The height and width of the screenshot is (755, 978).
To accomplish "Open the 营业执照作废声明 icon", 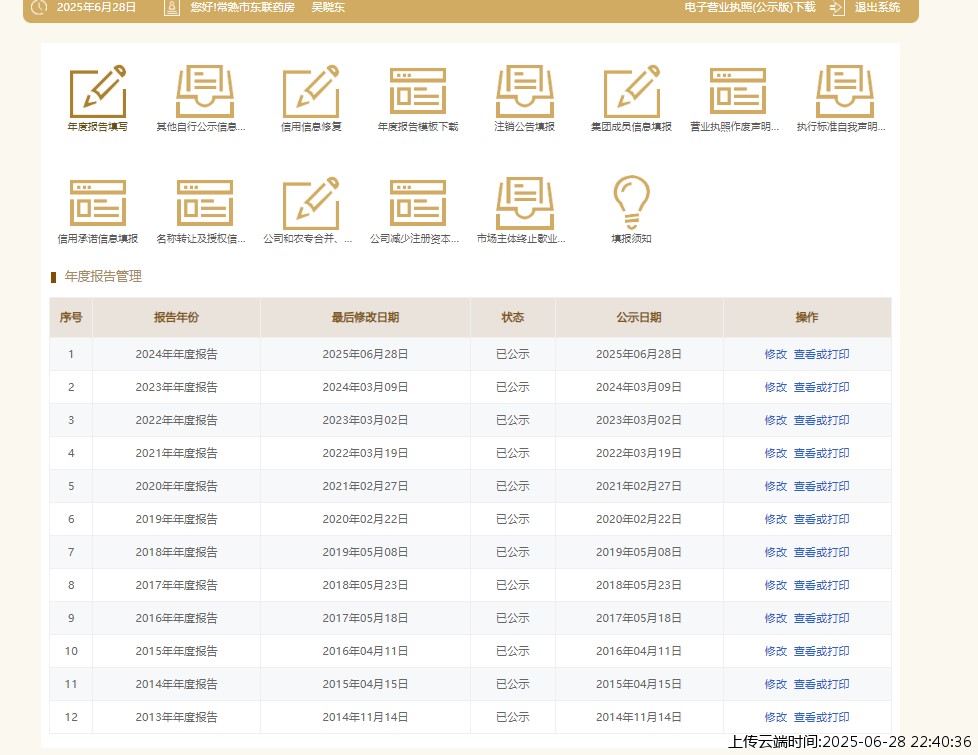I will point(738,92).
